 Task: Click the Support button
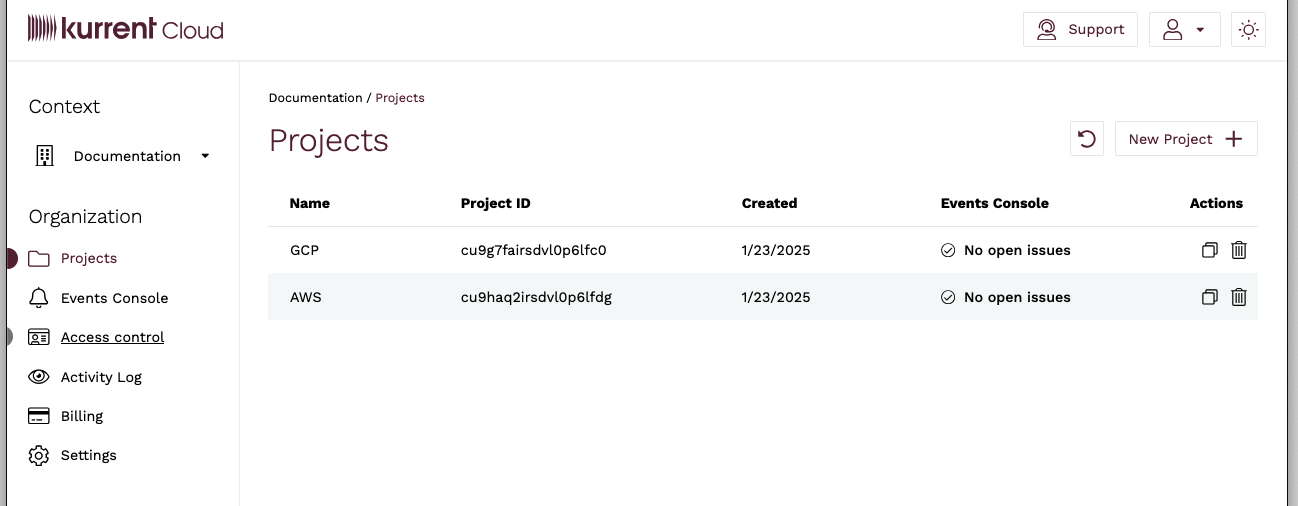tap(1080, 30)
